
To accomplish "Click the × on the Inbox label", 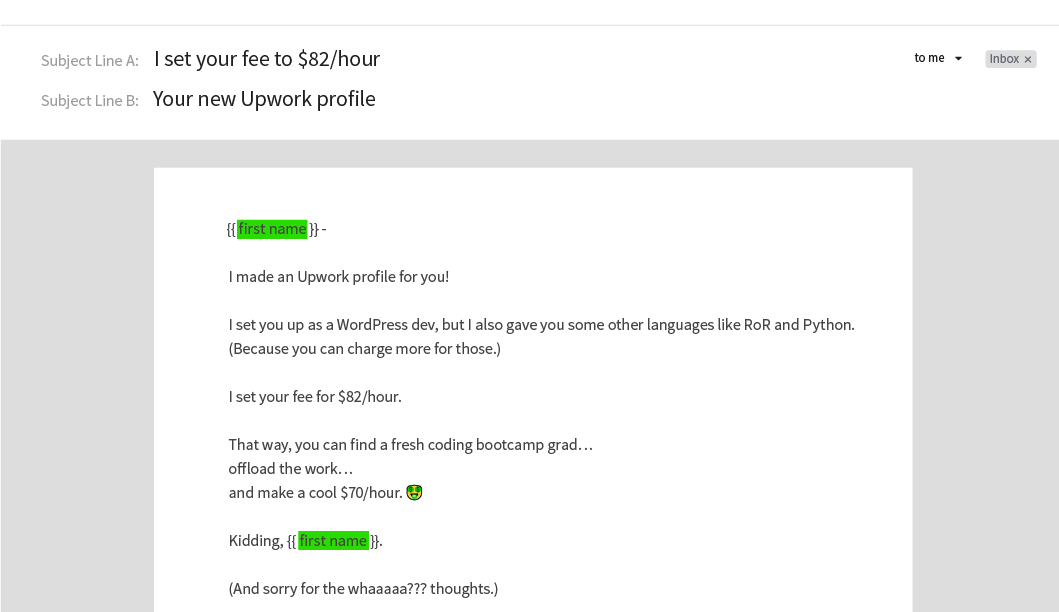I will [x=1027, y=59].
